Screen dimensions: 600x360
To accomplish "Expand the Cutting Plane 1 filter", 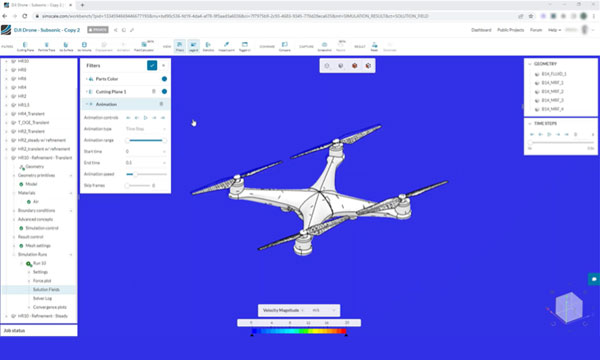I will 86,91.
